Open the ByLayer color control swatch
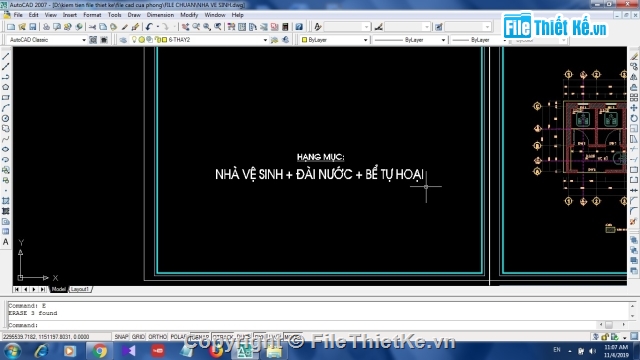 coord(334,40)
